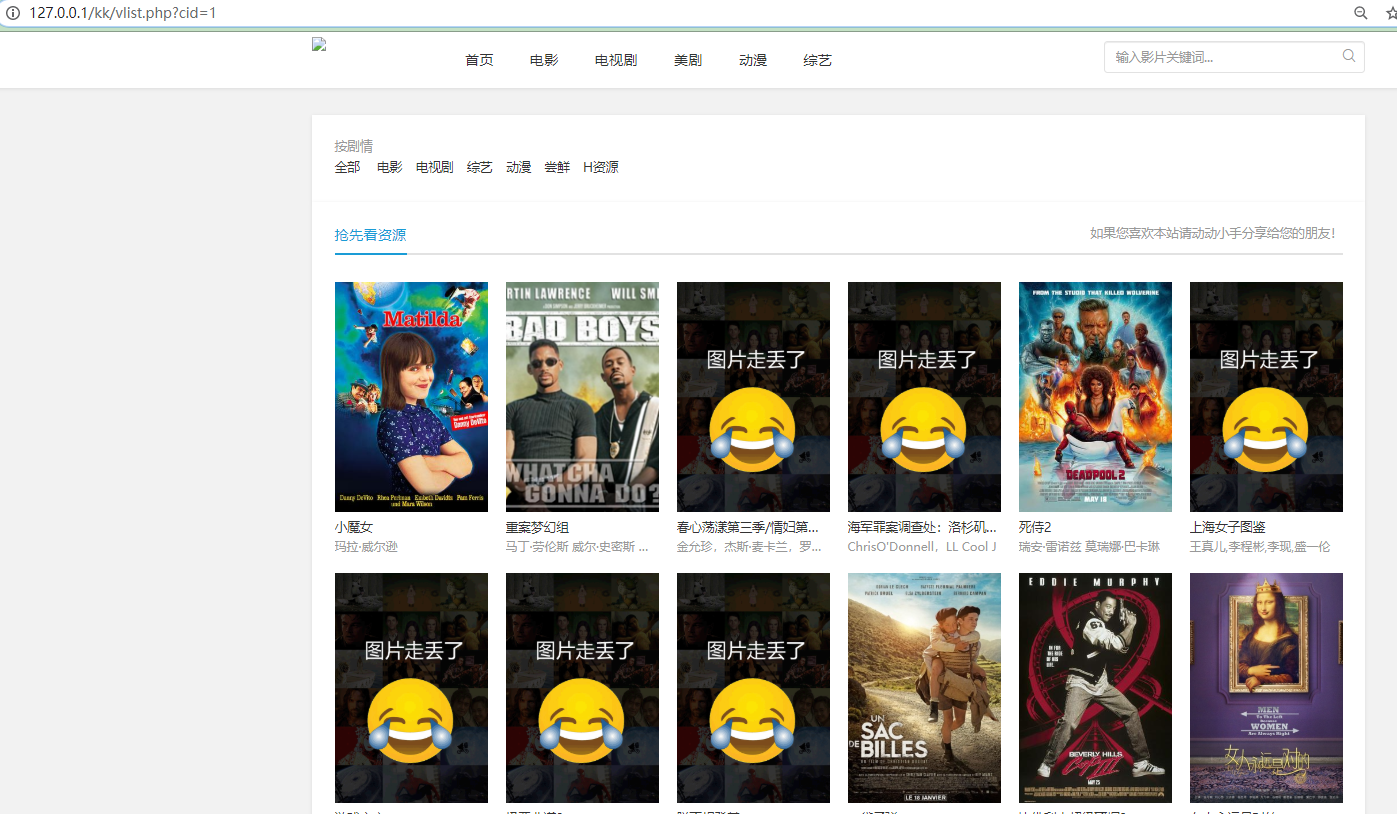This screenshot has width=1397, height=814.
Task: Open the Bad Boys movie poster
Action: pyautogui.click(x=582, y=397)
